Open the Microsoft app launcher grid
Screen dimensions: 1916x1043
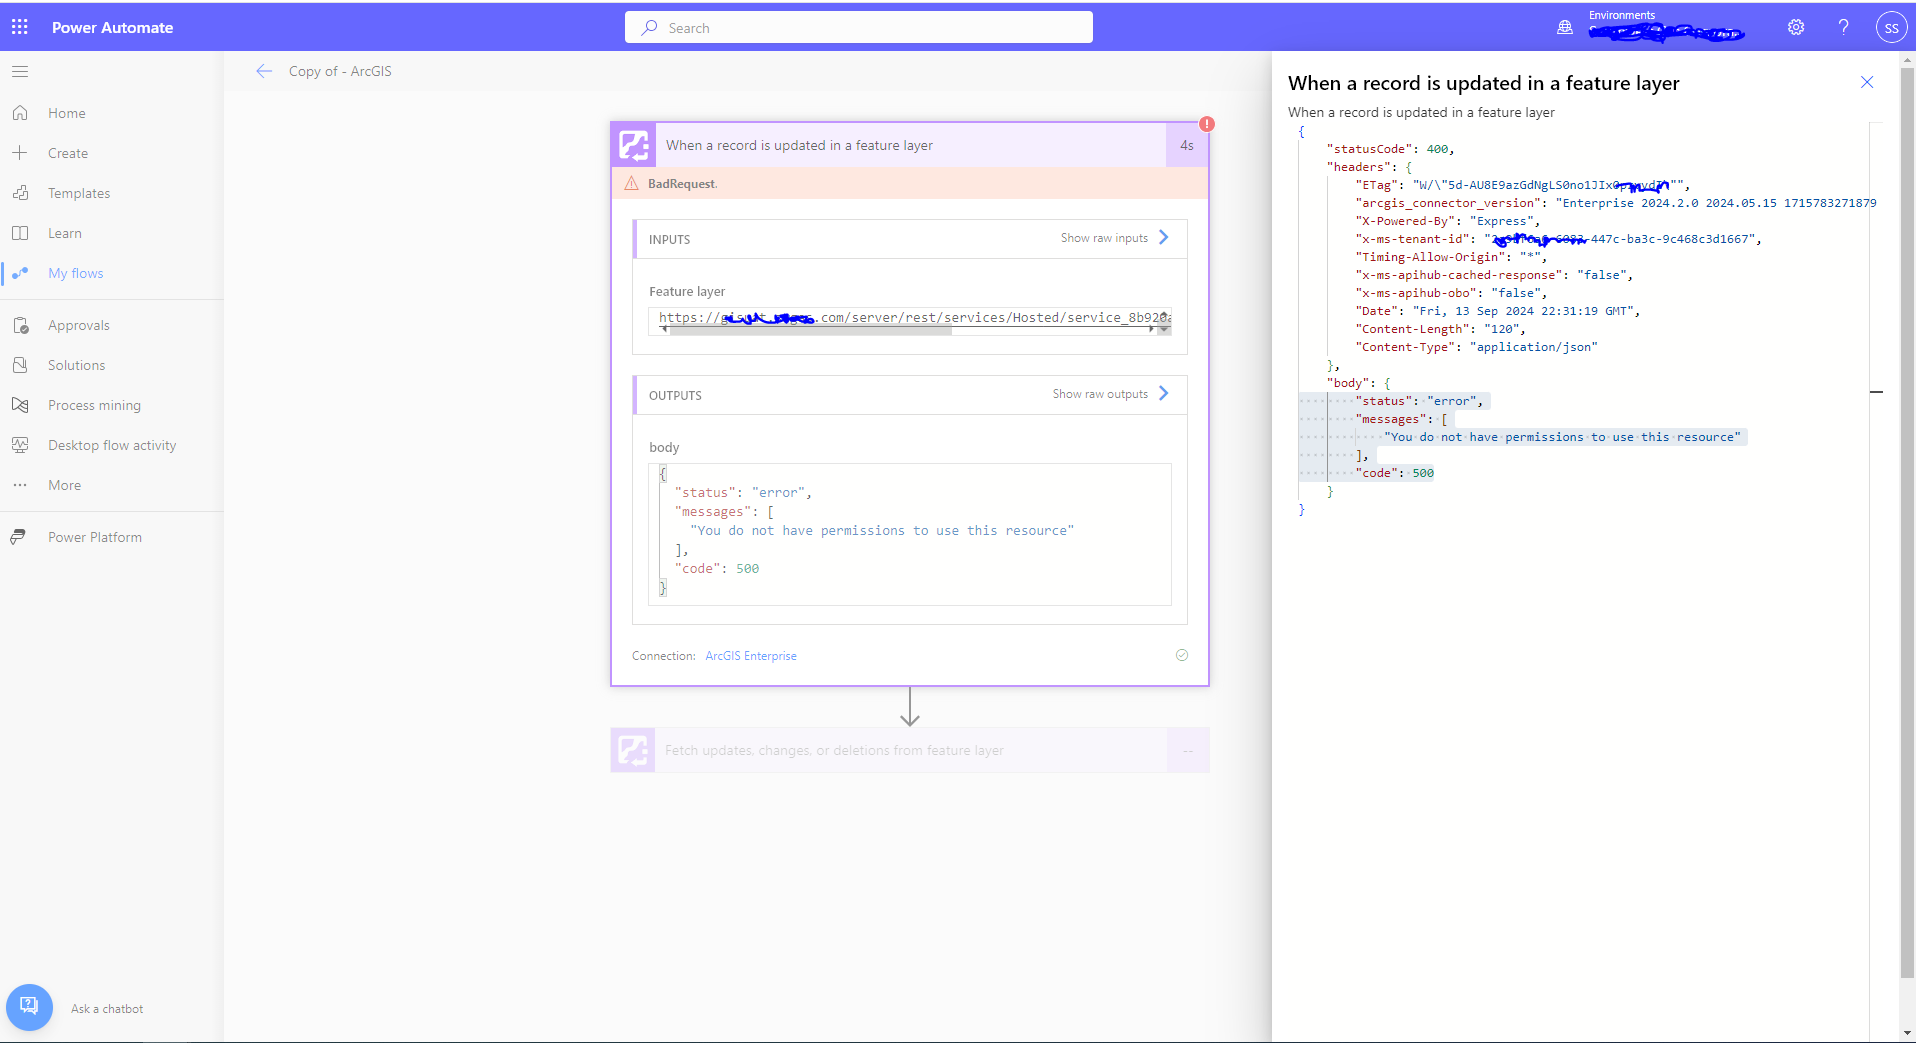(19, 27)
